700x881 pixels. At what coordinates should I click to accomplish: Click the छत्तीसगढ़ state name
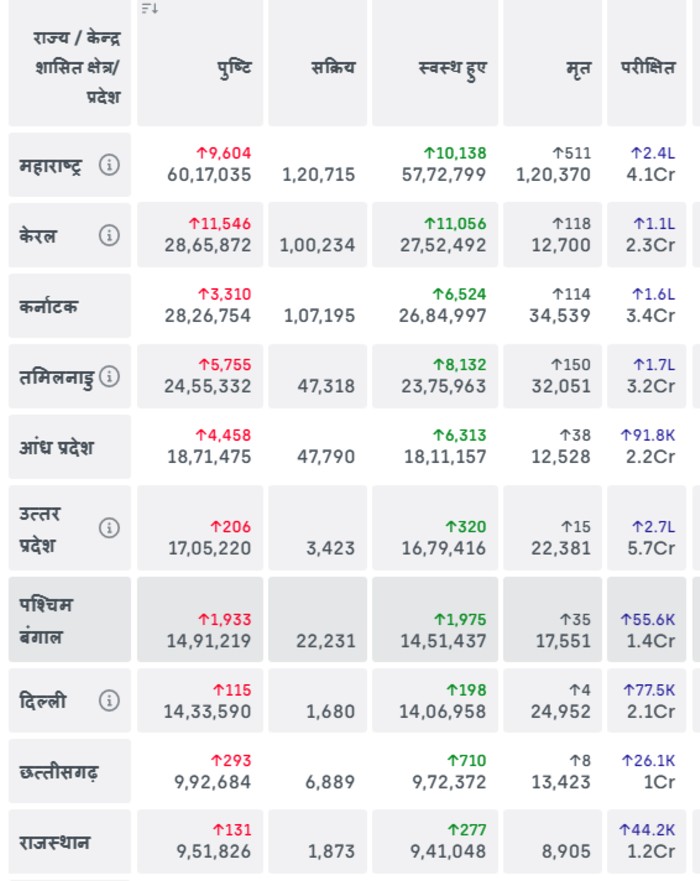coord(59,772)
